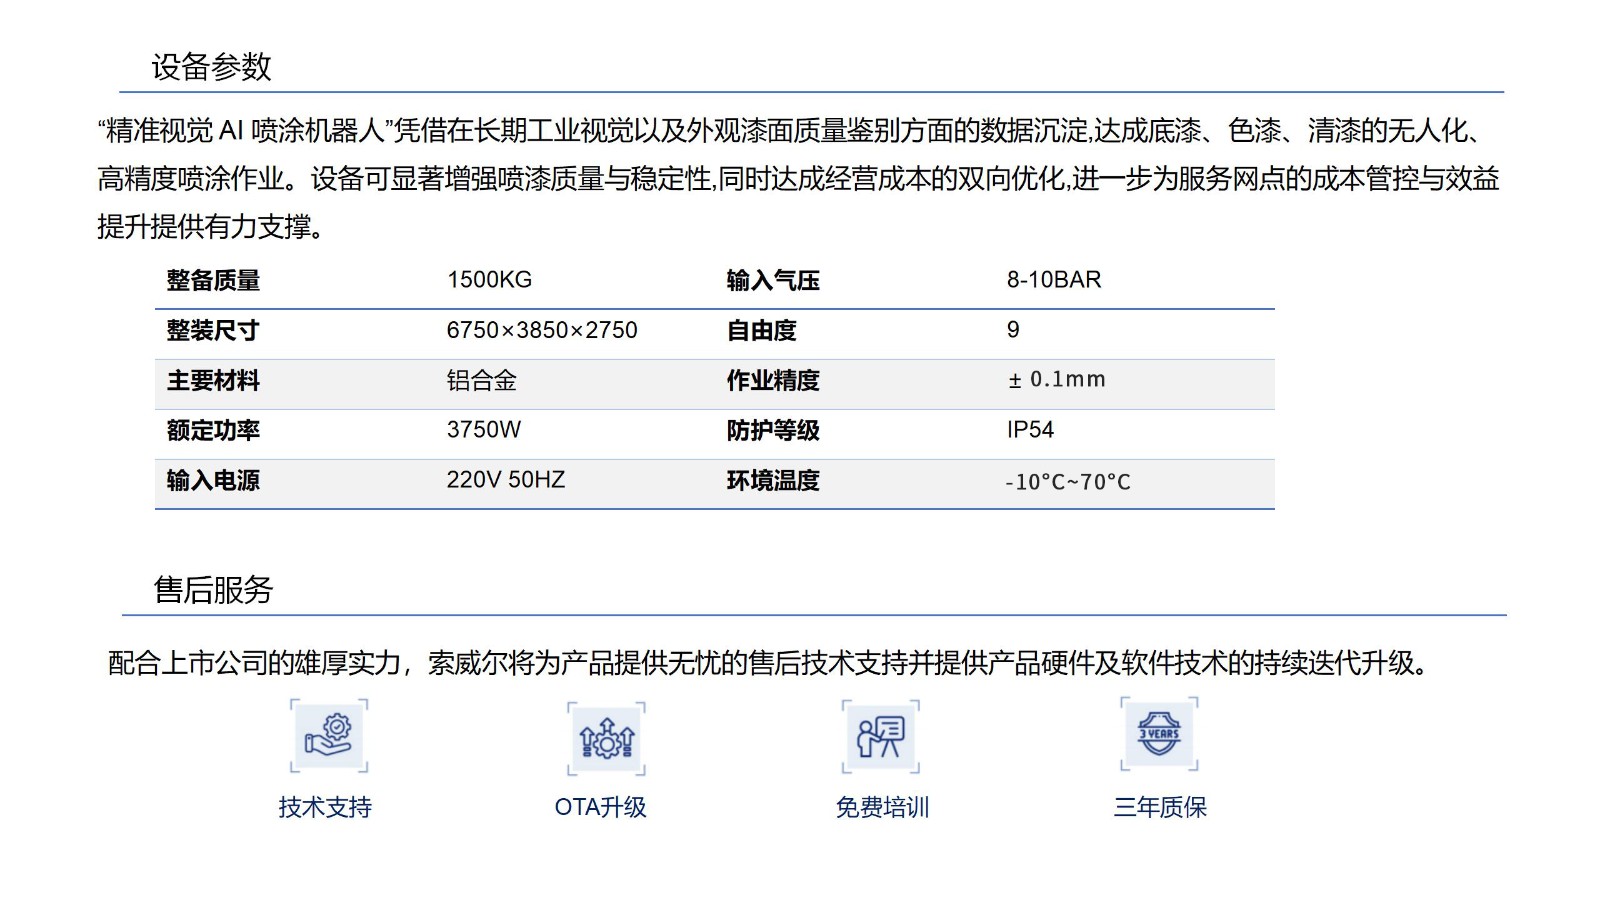Click the 技术支持 hand-gear icon
The width and height of the screenshot is (1600, 900).
coord(329,736)
